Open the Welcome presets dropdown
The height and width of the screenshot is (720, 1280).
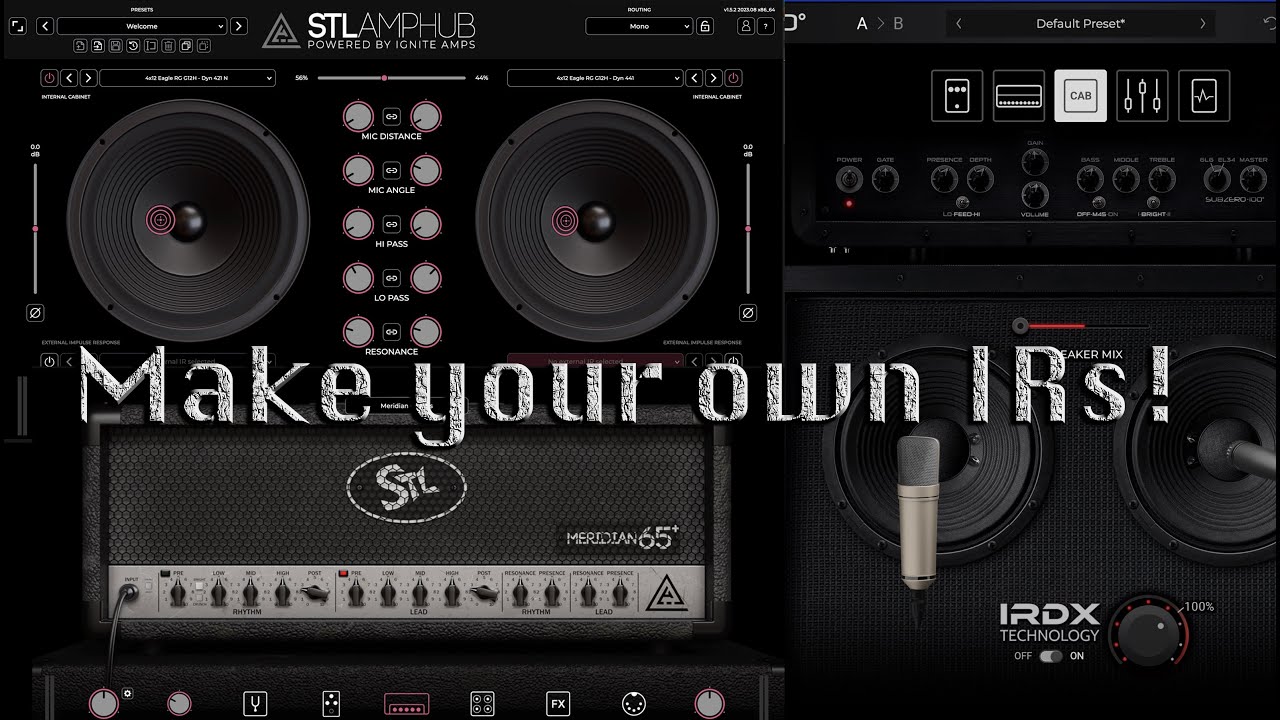[142, 26]
